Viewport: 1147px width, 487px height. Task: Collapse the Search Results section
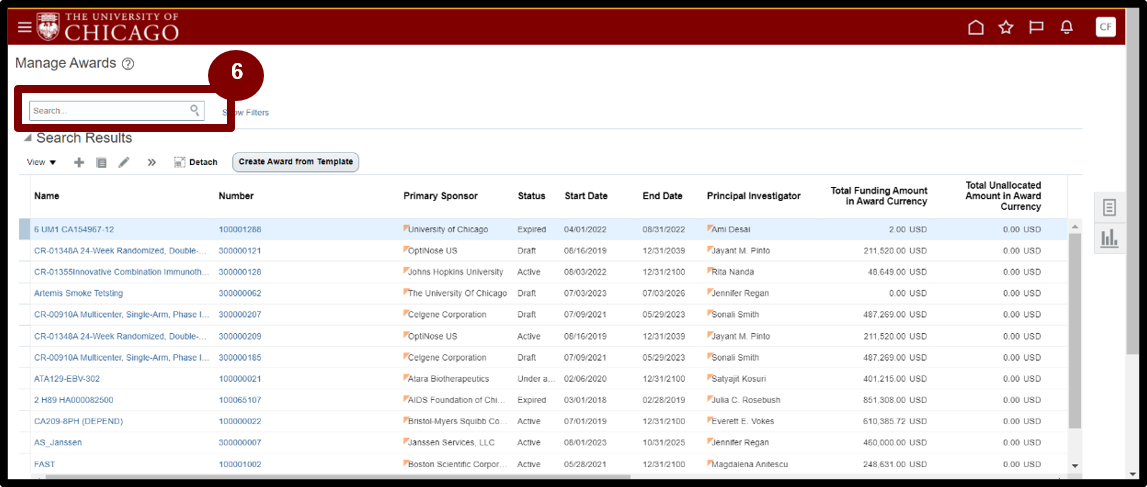[27, 138]
